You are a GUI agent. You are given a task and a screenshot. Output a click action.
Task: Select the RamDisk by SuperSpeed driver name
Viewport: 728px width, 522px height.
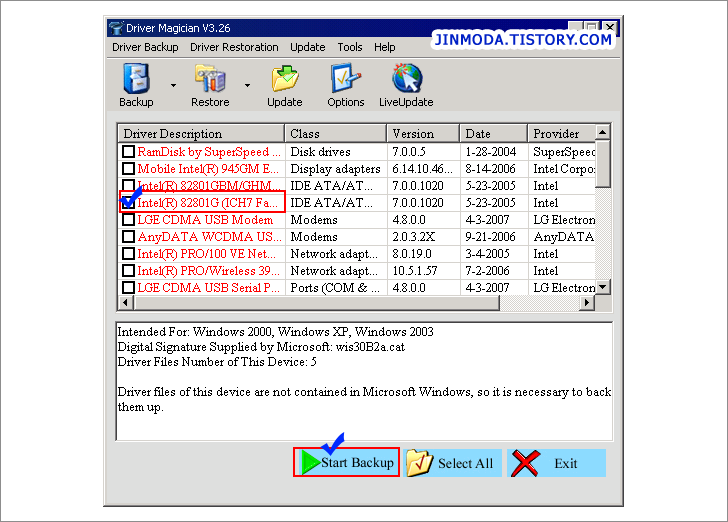[x=209, y=152]
